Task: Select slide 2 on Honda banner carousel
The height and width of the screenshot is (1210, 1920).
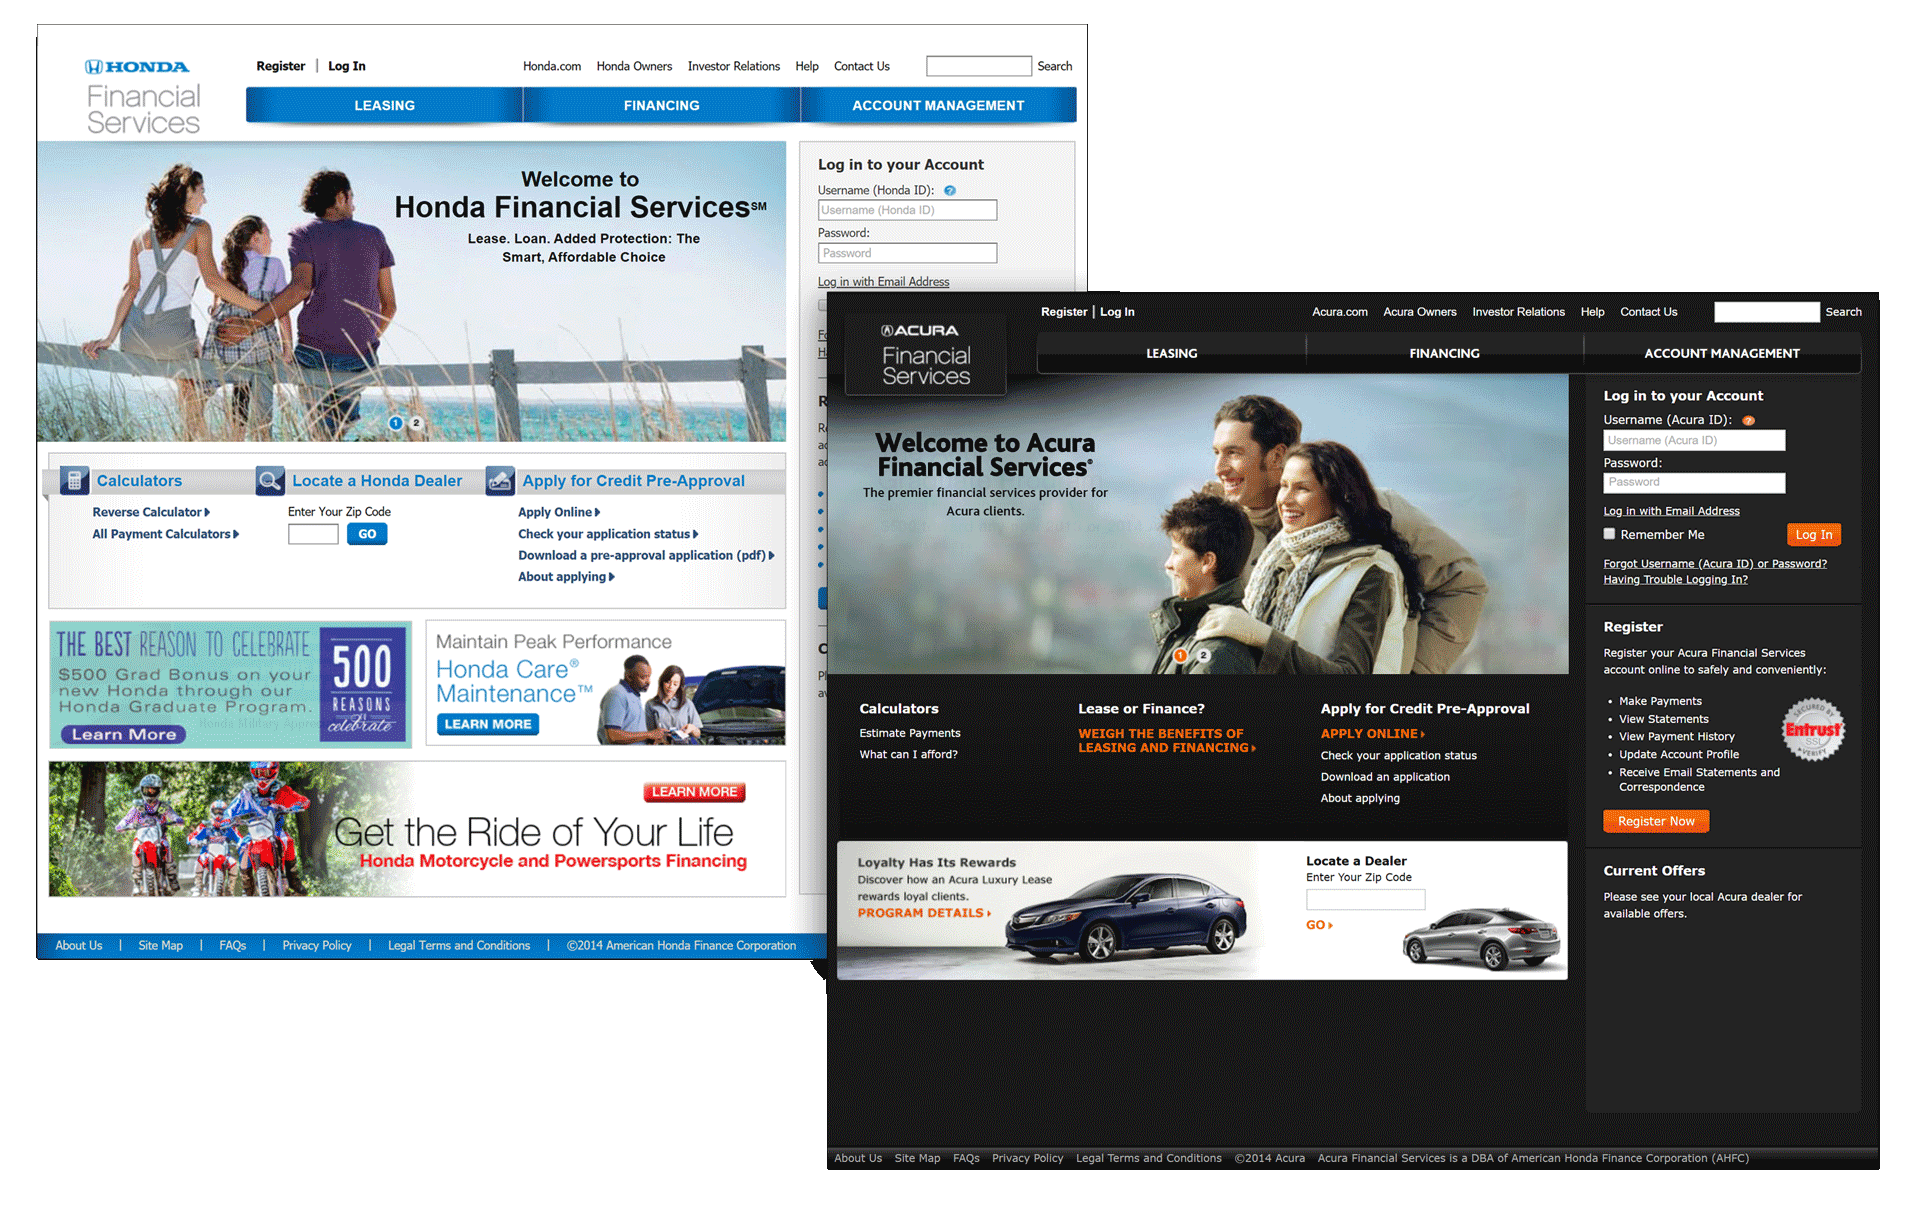Action: coord(417,423)
